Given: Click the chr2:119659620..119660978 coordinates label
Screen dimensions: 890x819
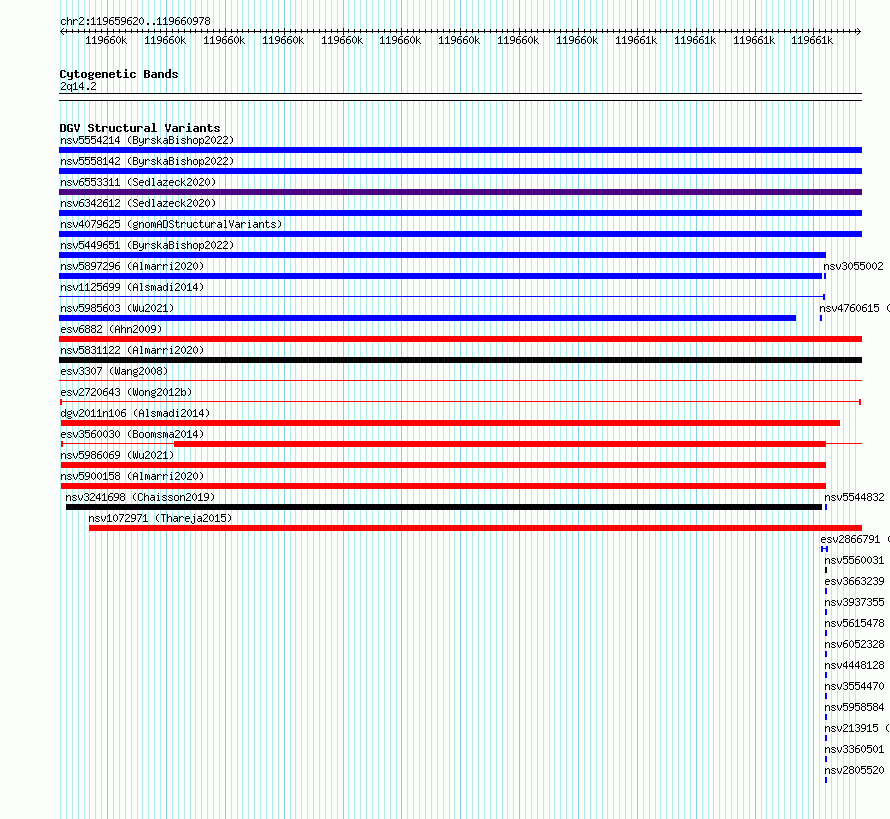Looking at the screenshot, I should [x=135, y=21].
